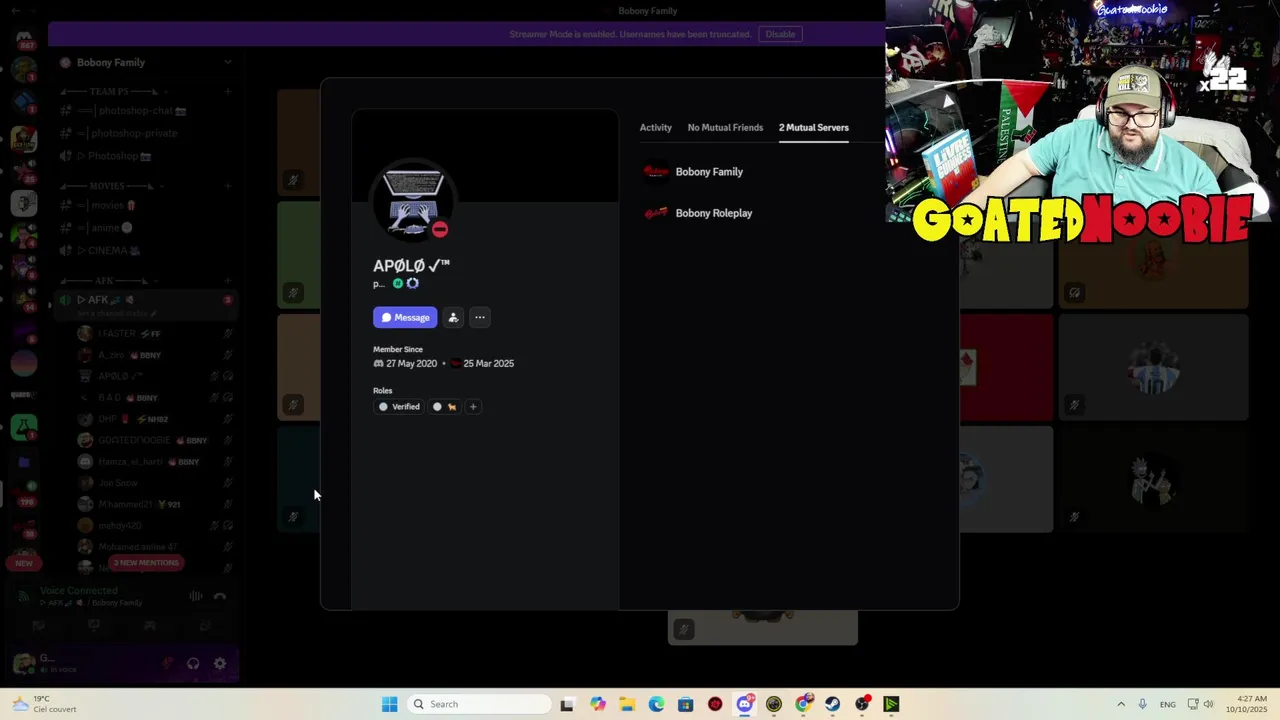Toggle deafen headphones icon
The height and width of the screenshot is (720, 1280).
pos(193,664)
